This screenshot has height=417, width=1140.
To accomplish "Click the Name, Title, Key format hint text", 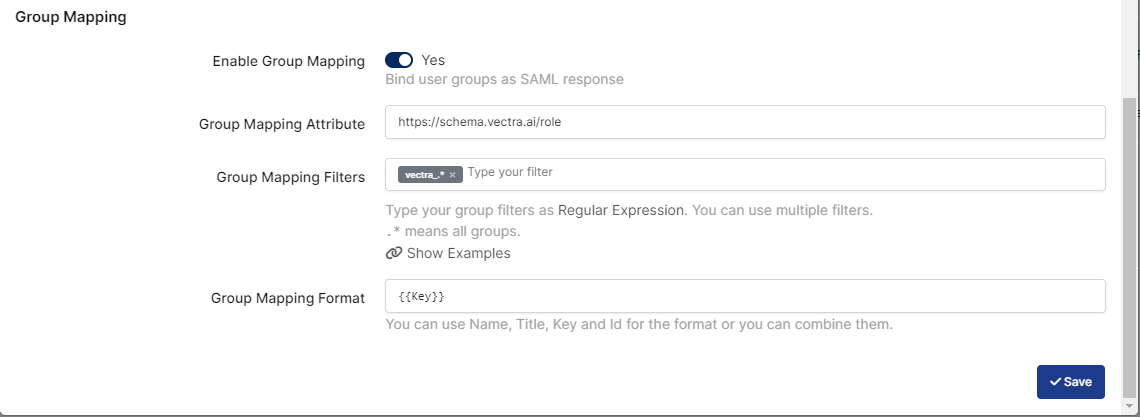I will (638, 325).
